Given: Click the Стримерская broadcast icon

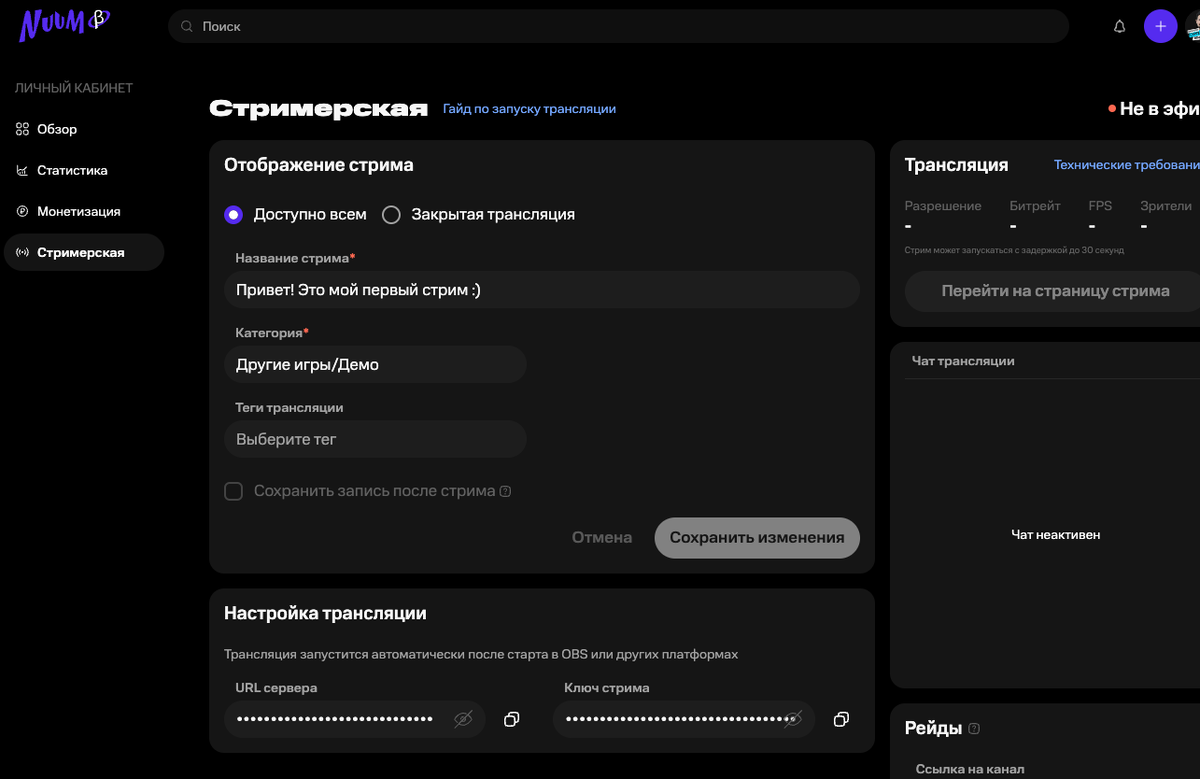Looking at the screenshot, I should pos(22,252).
